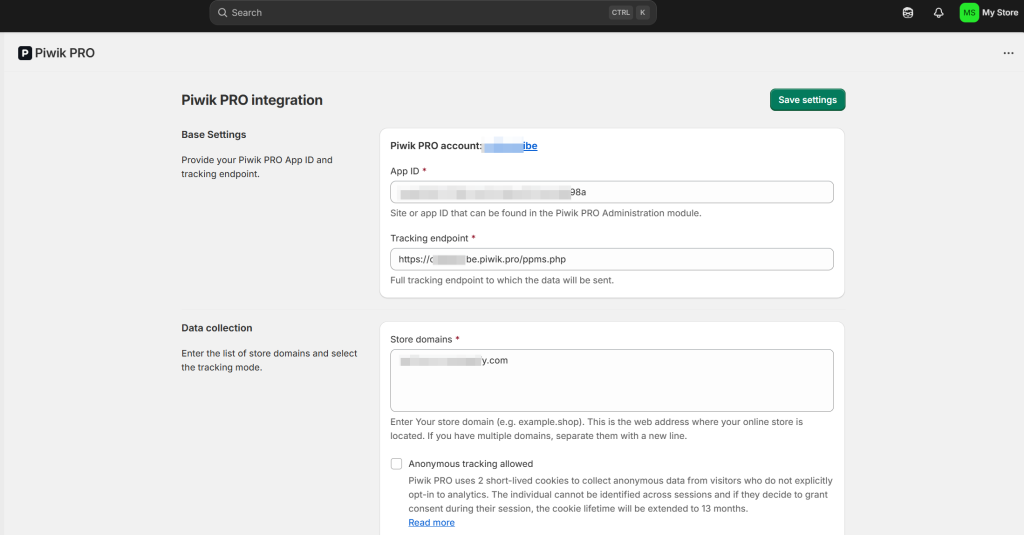The width and height of the screenshot is (1024, 535).
Task: Open the sidekick assistant icon in top bar
Action: [908, 12]
